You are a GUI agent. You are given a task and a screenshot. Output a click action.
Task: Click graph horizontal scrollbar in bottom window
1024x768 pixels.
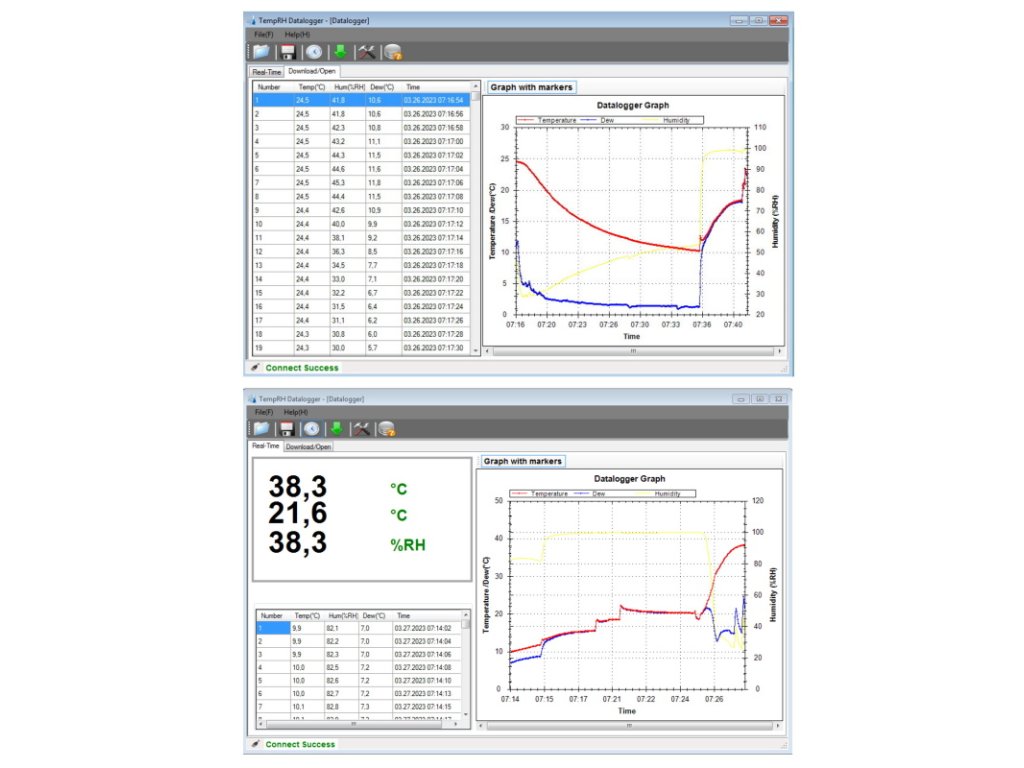click(x=629, y=726)
